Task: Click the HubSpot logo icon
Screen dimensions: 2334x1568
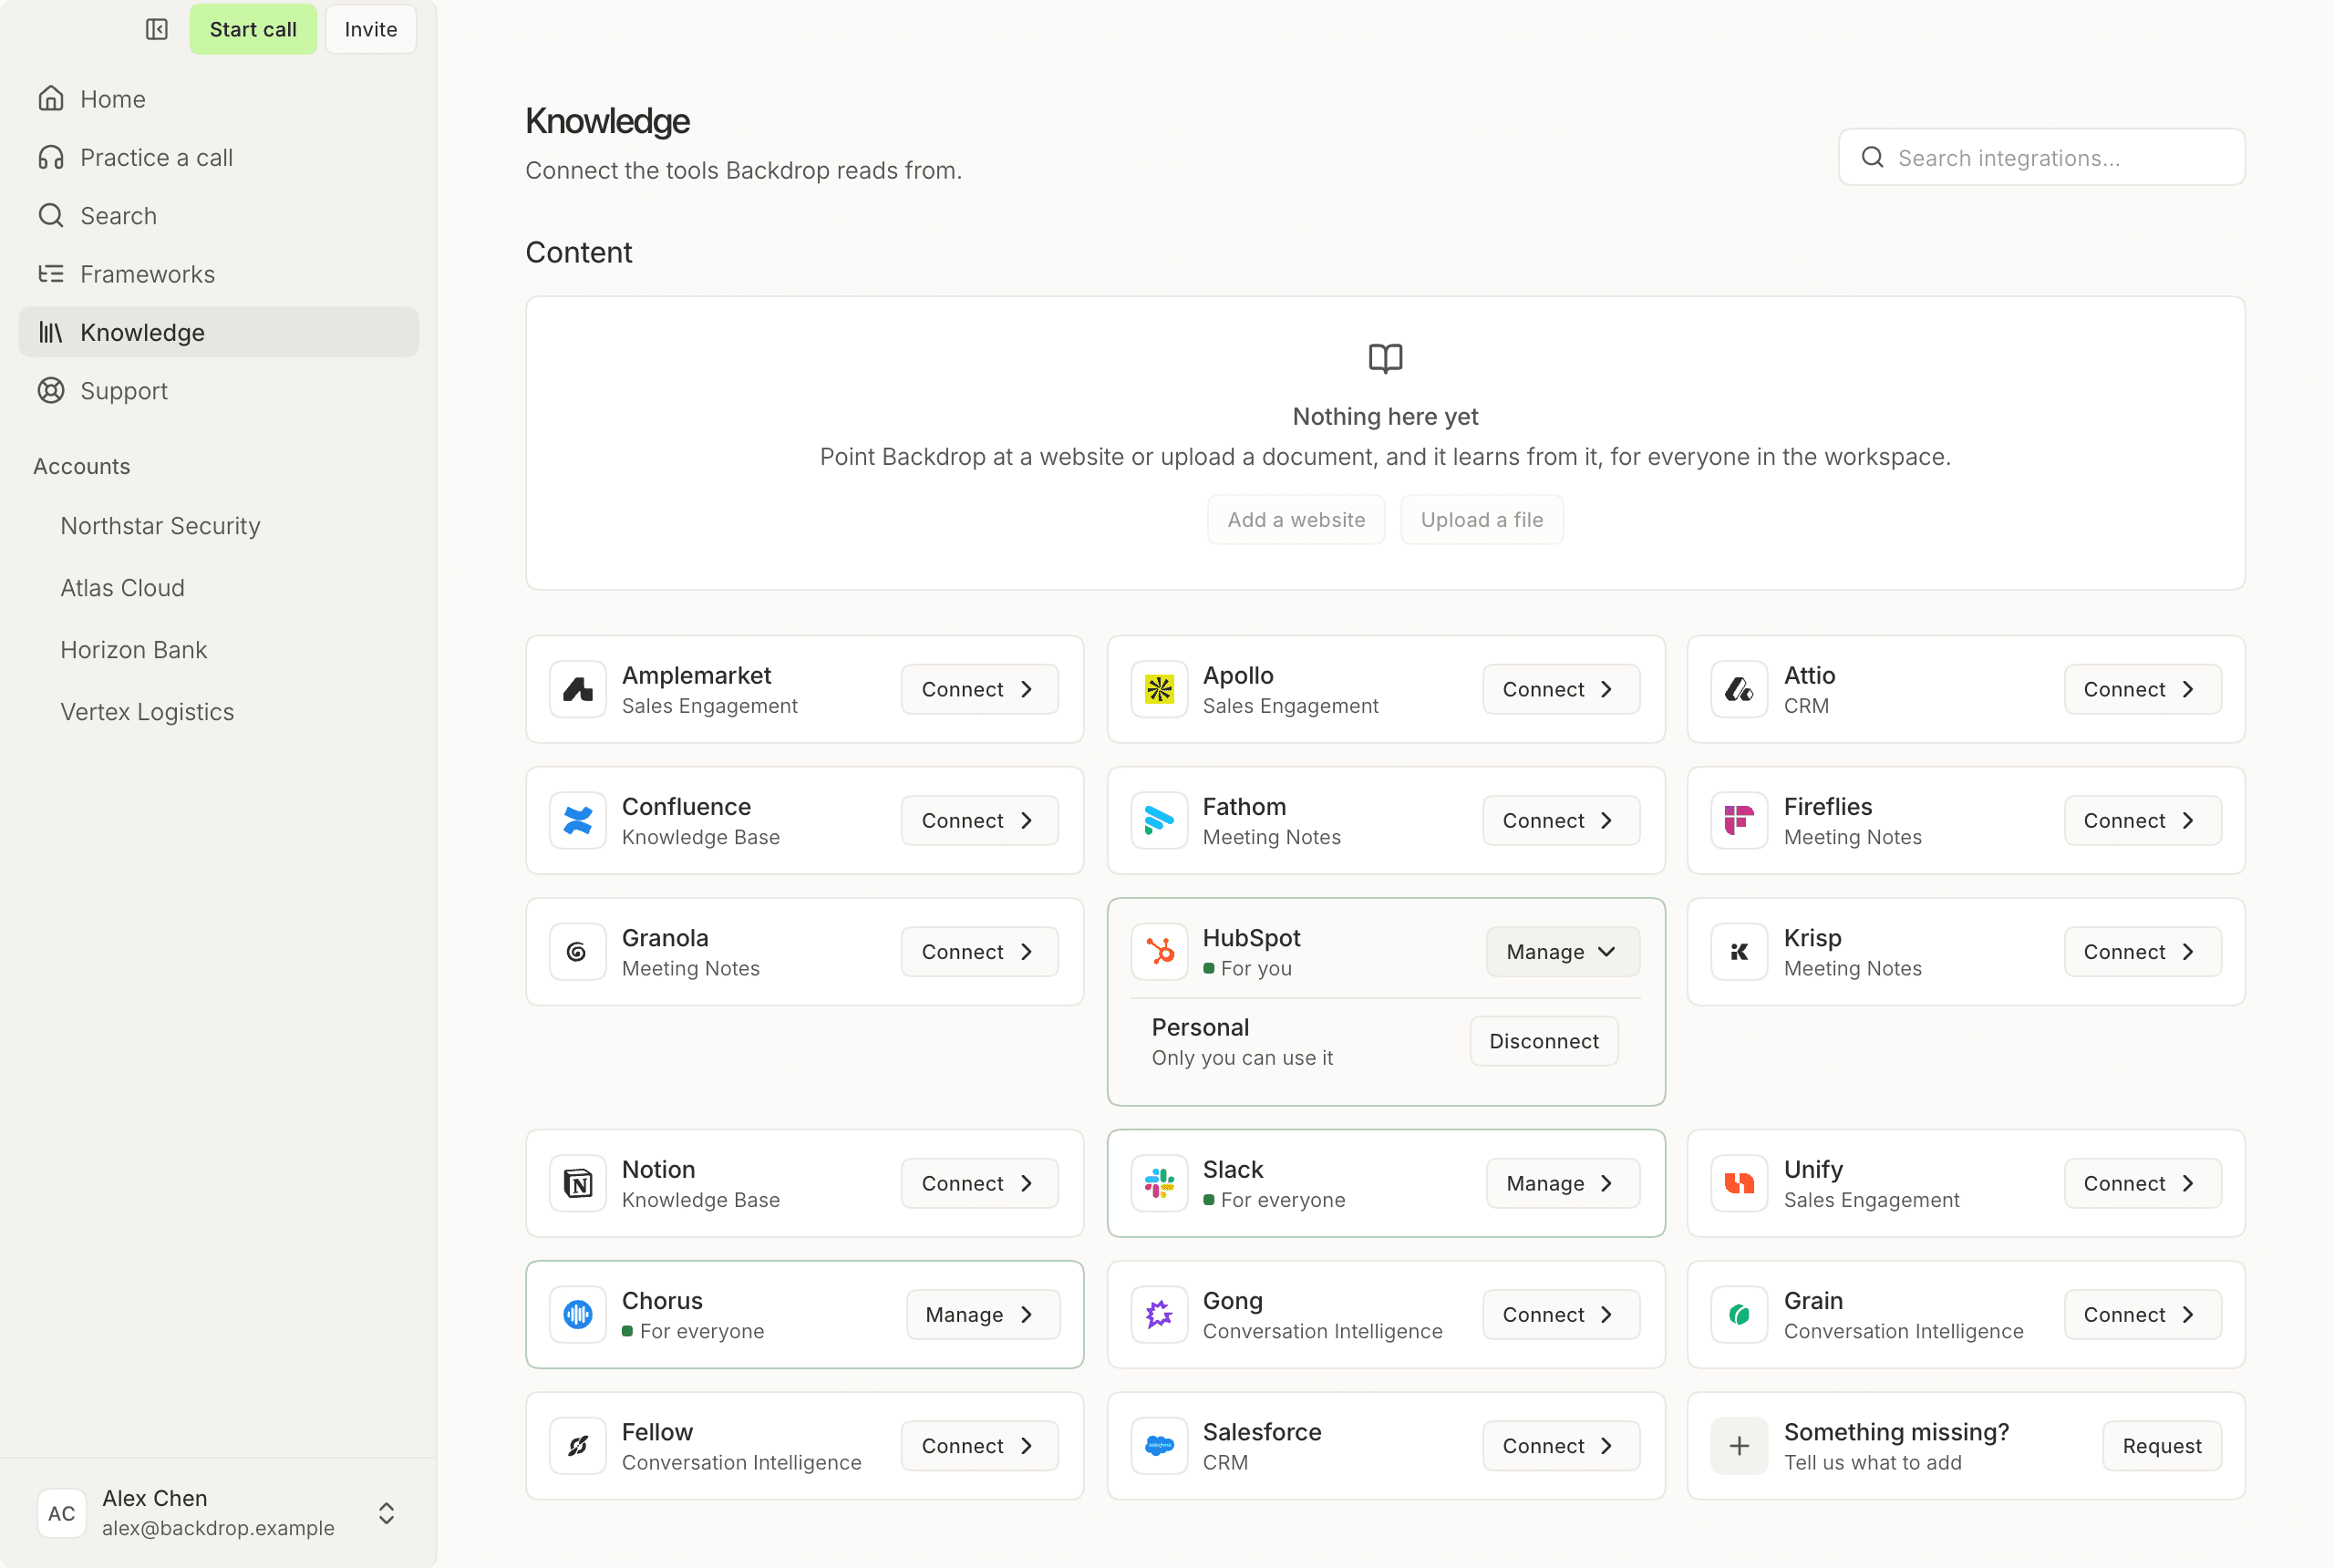Action: click(1159, 952)
